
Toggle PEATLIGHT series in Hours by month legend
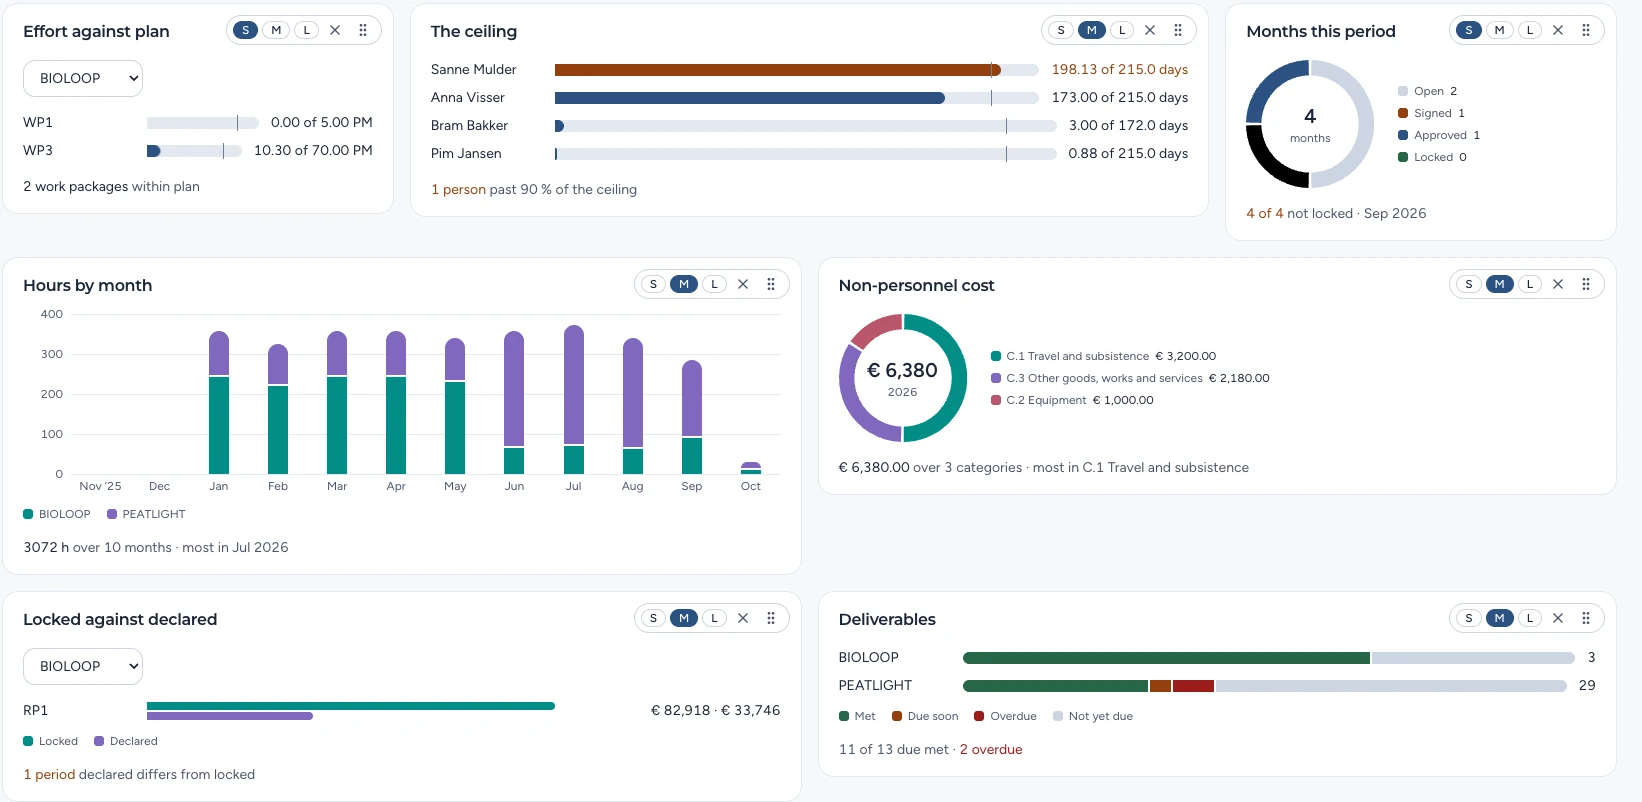[146, 514]
